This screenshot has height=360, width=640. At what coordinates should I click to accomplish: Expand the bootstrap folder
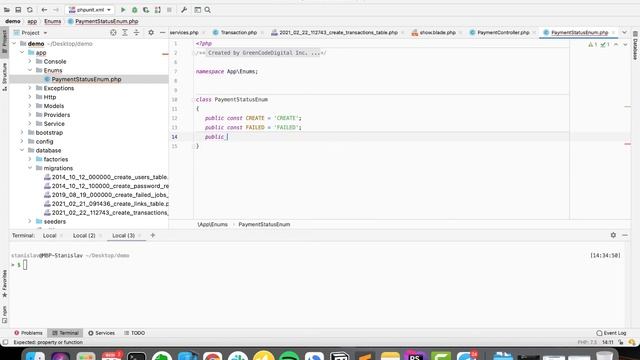click(22, 133)
